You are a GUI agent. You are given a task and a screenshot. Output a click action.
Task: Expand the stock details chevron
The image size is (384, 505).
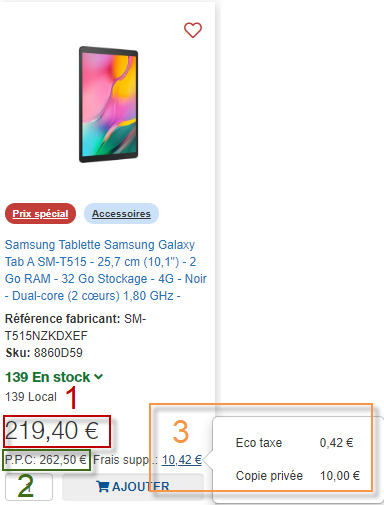[x=99, y=377]
